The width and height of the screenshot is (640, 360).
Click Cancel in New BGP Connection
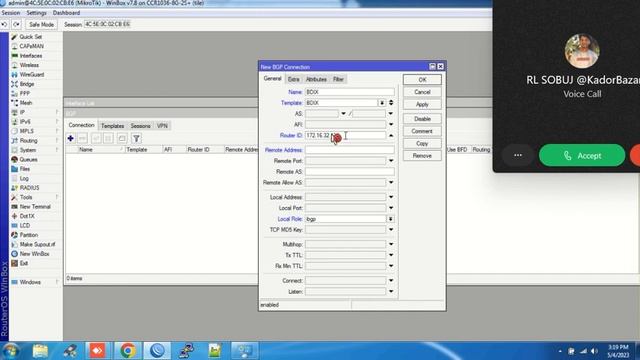click(x=422, y=92)
